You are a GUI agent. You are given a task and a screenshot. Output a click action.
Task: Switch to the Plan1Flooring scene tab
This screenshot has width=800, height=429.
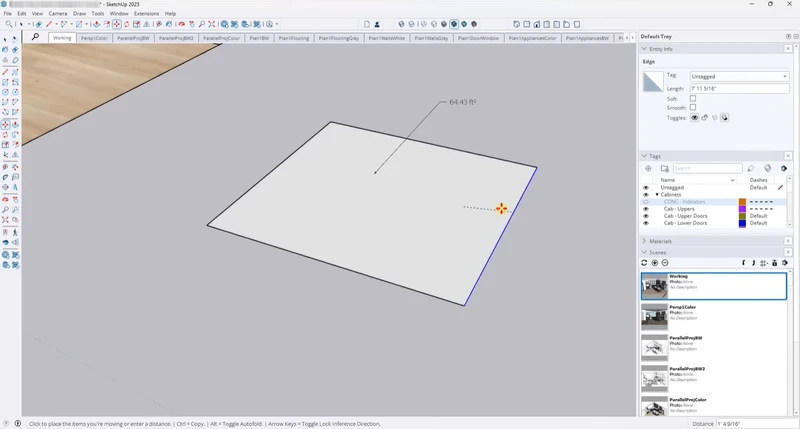click(293, 38)
